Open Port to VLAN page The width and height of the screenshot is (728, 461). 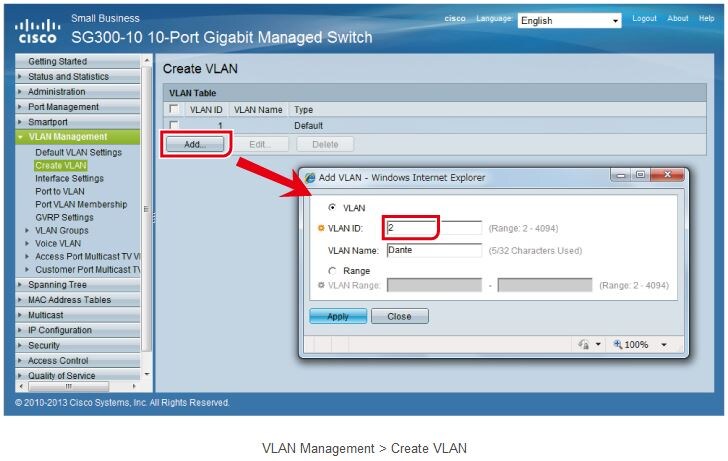click(x=60, y=191)
